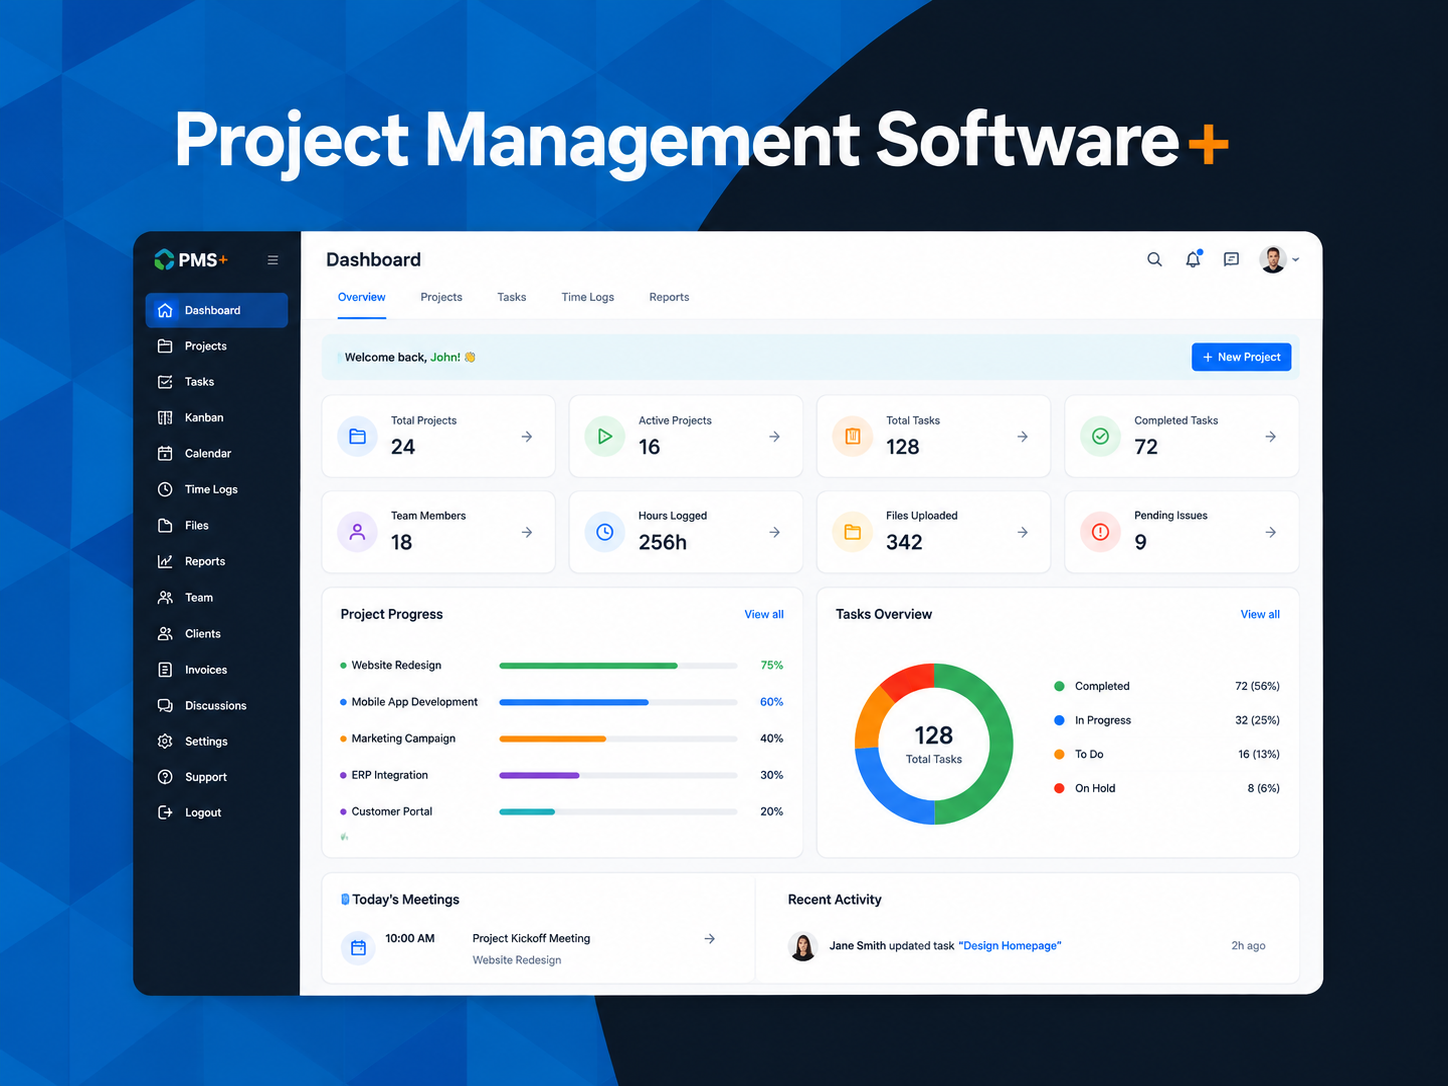
Task: Click the Customer Portal project row
Action: click(x=562, y=812)
